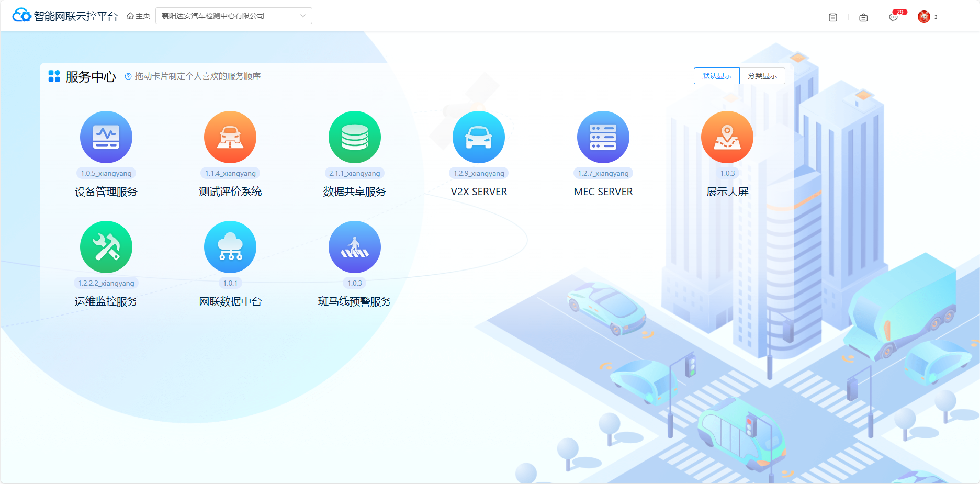Image resolution: width=980 pixels, height=484 pixels.
Task: Click the 1.2.7_xiangyang version tag
Action: pyautogui.click(x=603, y=173)
